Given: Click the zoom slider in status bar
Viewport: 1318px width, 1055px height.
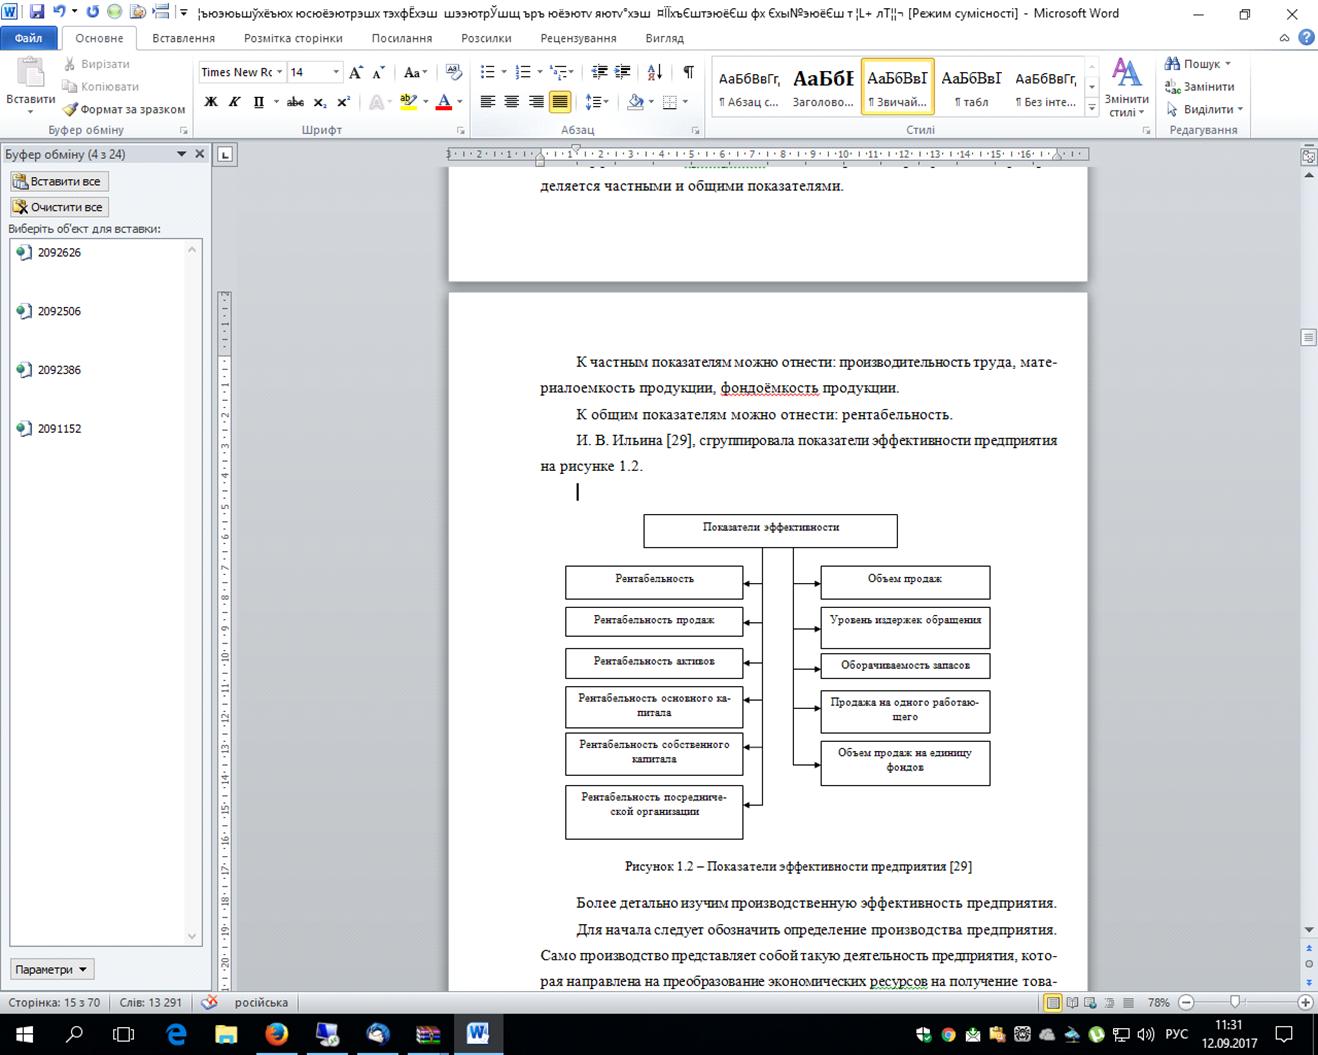Looking at the screenshot, I should tap(1235, 1002).
